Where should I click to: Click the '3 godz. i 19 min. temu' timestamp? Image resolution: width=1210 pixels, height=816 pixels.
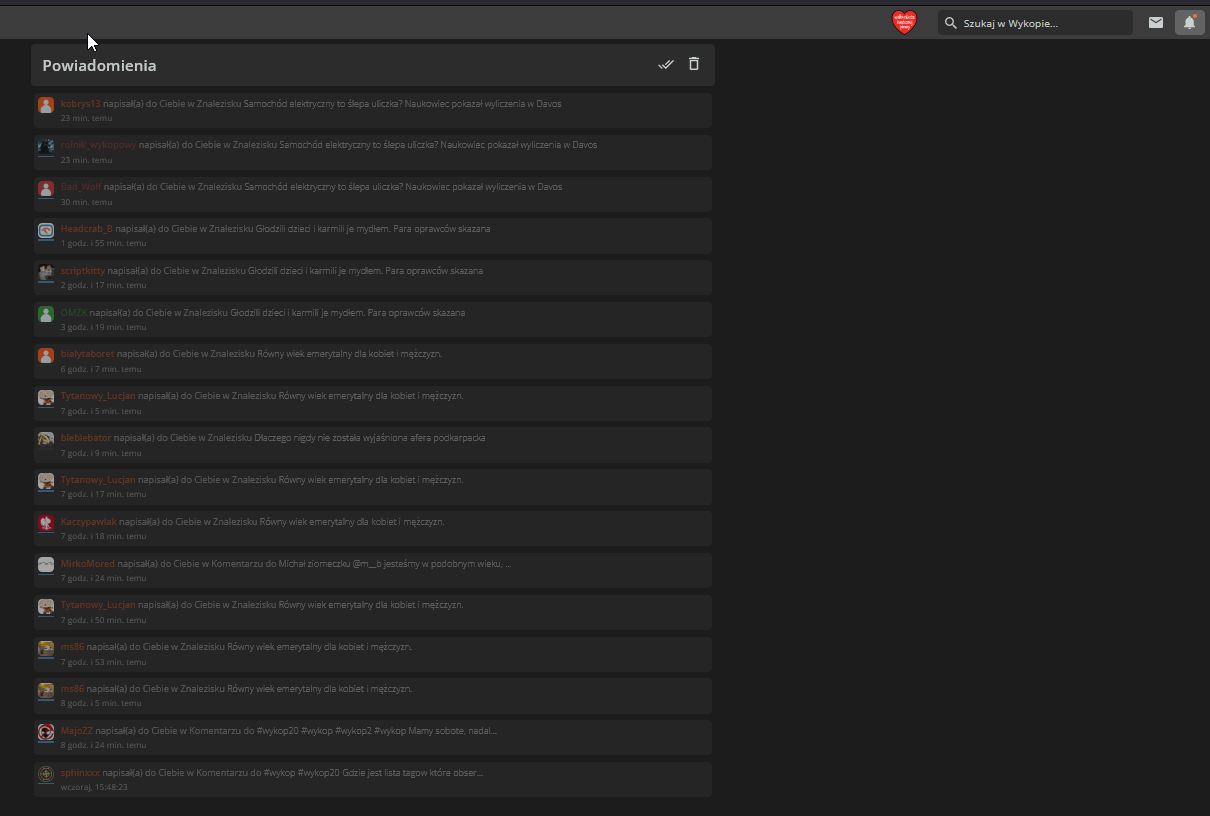coord(103,327)
